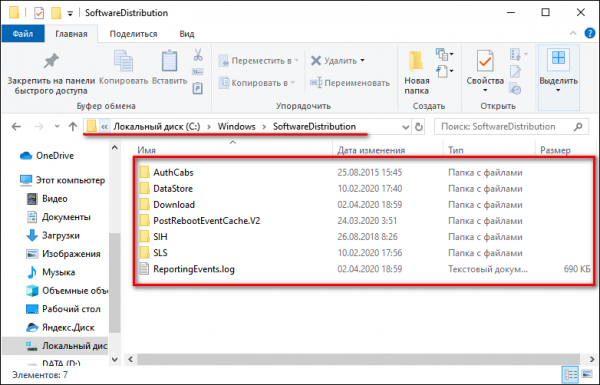The height and width of the screenshot is (385, 600).
Task: Refresh the SoftwareDistribution folder view
Action: pos(419,127)
